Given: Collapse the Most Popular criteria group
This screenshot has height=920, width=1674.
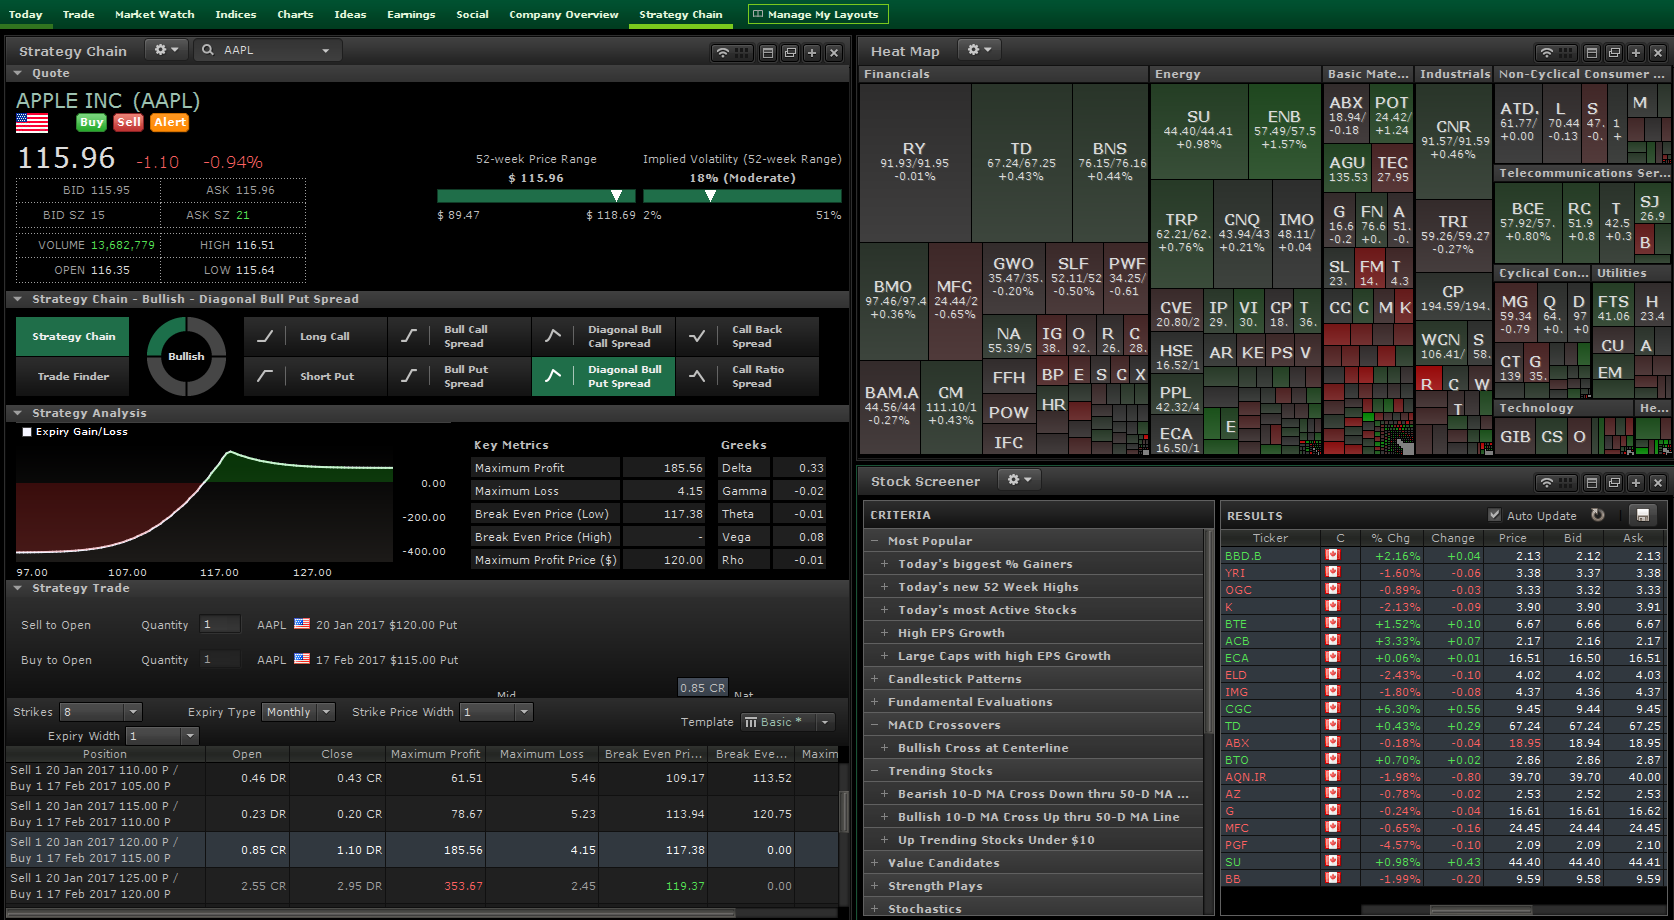Looking at the screenshot, I should click(x=875, y=540).
